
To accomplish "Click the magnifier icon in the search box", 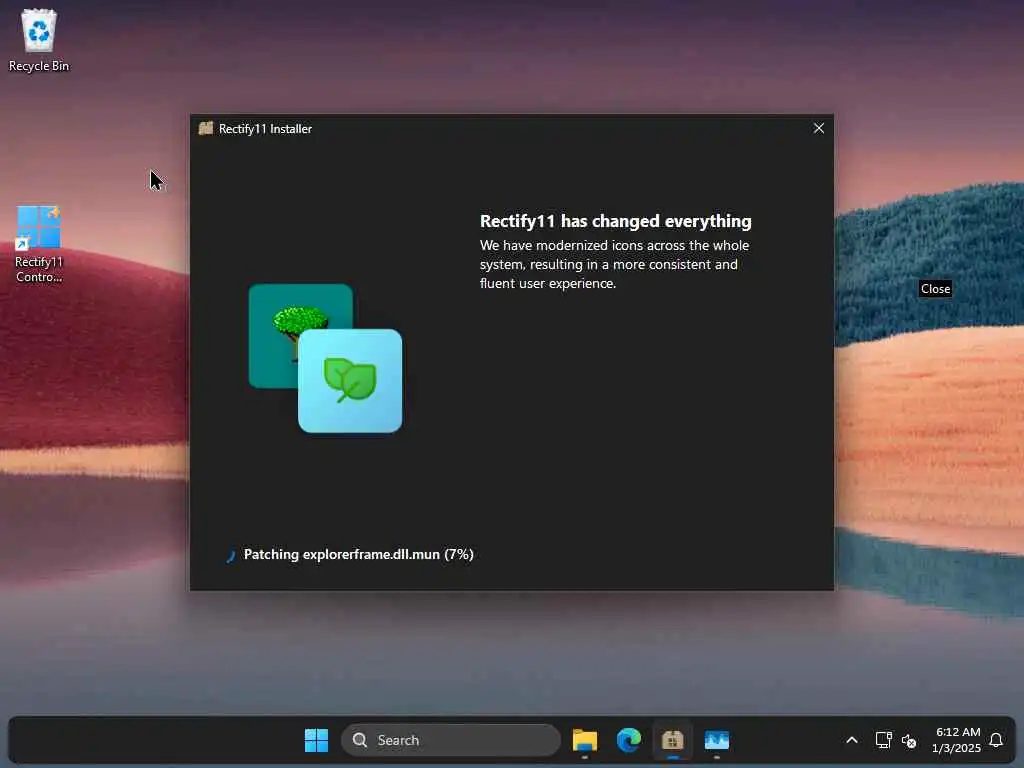I will 360,740.
